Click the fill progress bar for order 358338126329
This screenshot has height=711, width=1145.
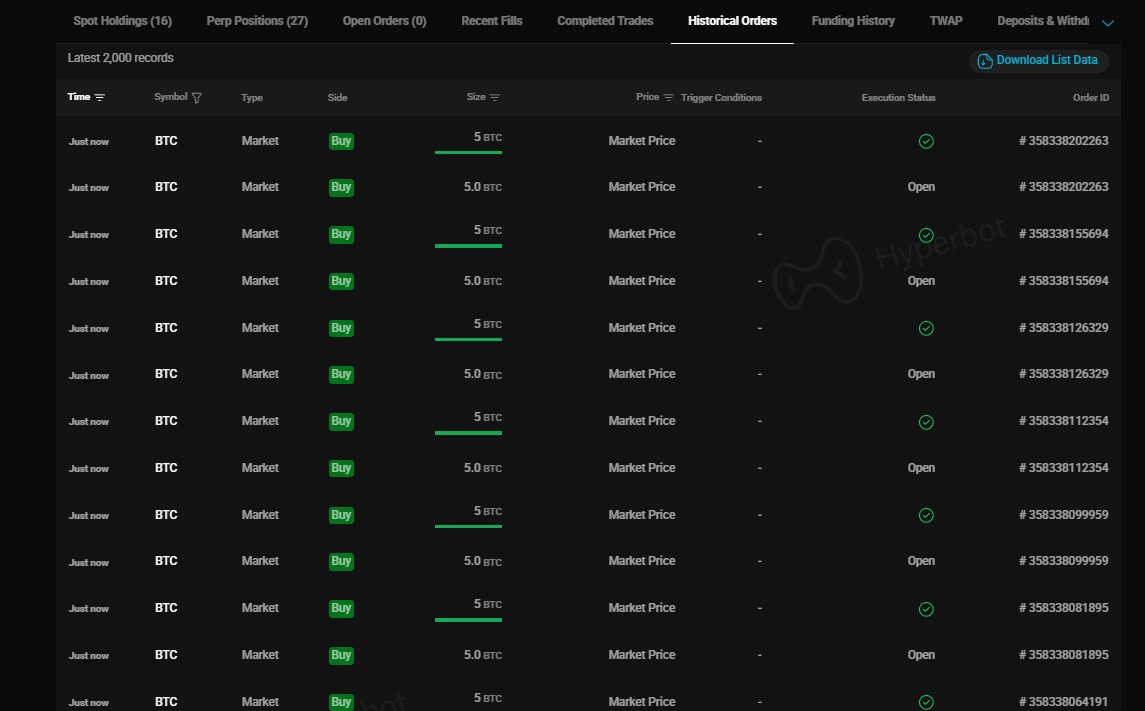pos(468,339)
